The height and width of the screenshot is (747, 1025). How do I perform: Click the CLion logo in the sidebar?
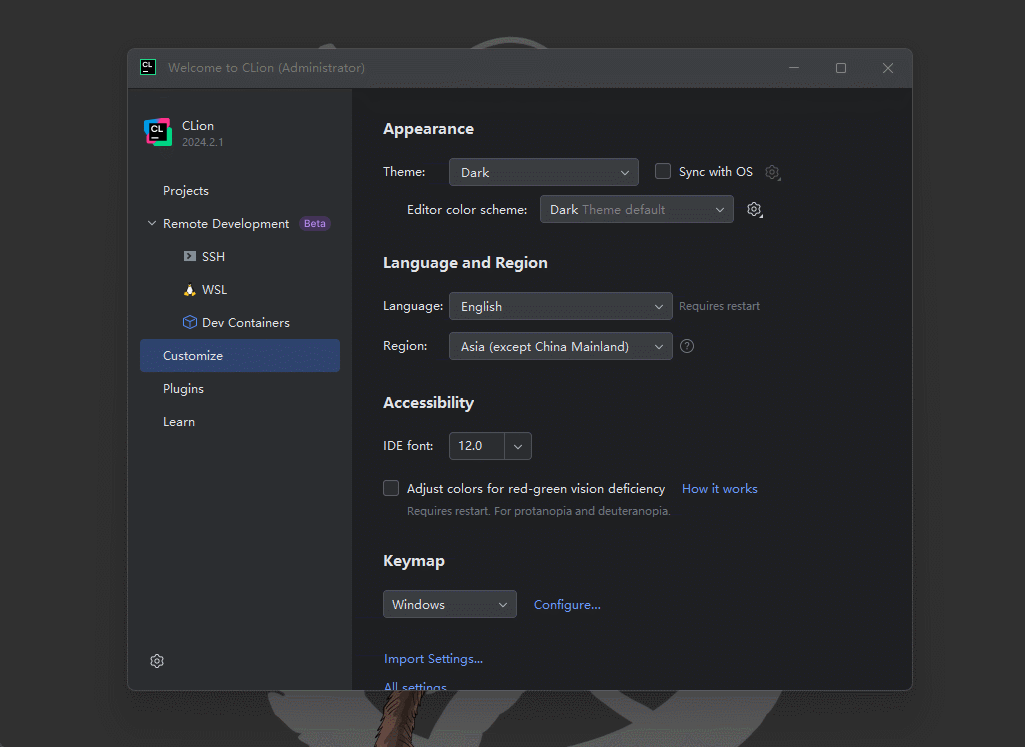[x=158, y=133]
